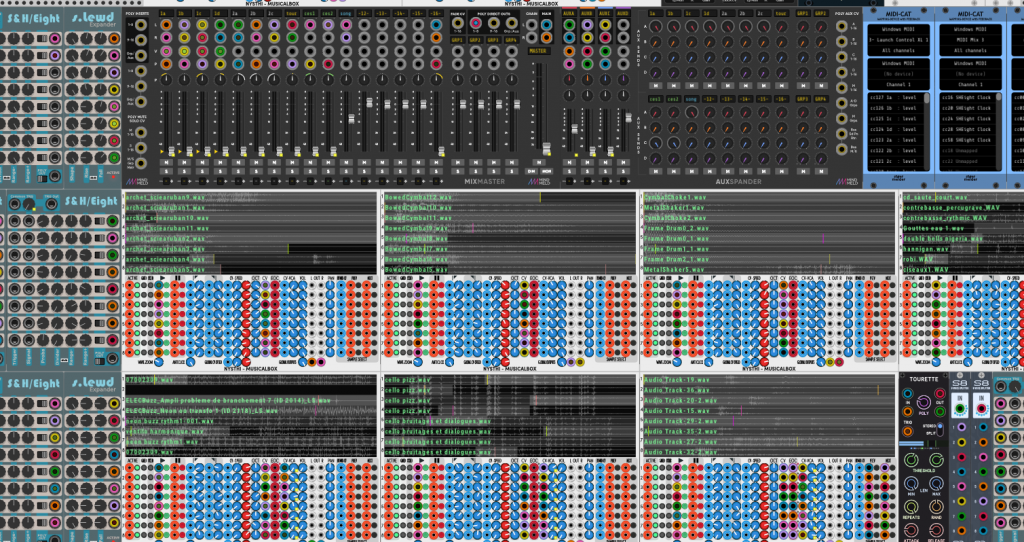Click AuxSpander send D knob for GRP2
This screenshot has width=1024, height=542.
(820, 72)
